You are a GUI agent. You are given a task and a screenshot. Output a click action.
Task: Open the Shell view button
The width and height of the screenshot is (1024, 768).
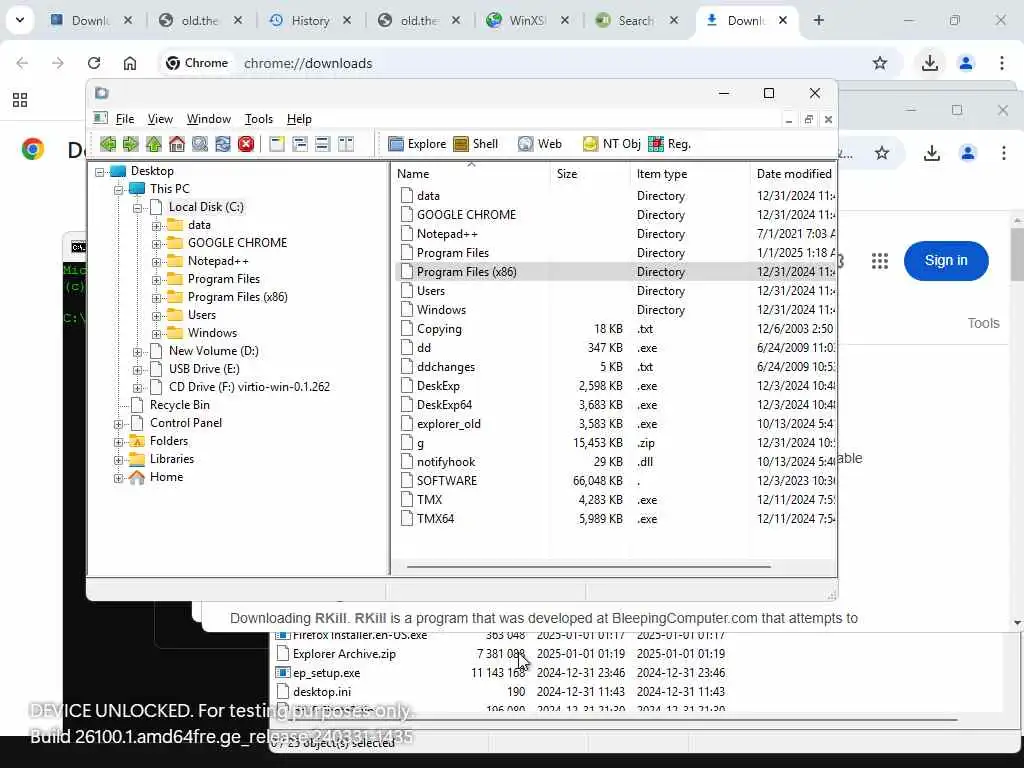[475, 144]
